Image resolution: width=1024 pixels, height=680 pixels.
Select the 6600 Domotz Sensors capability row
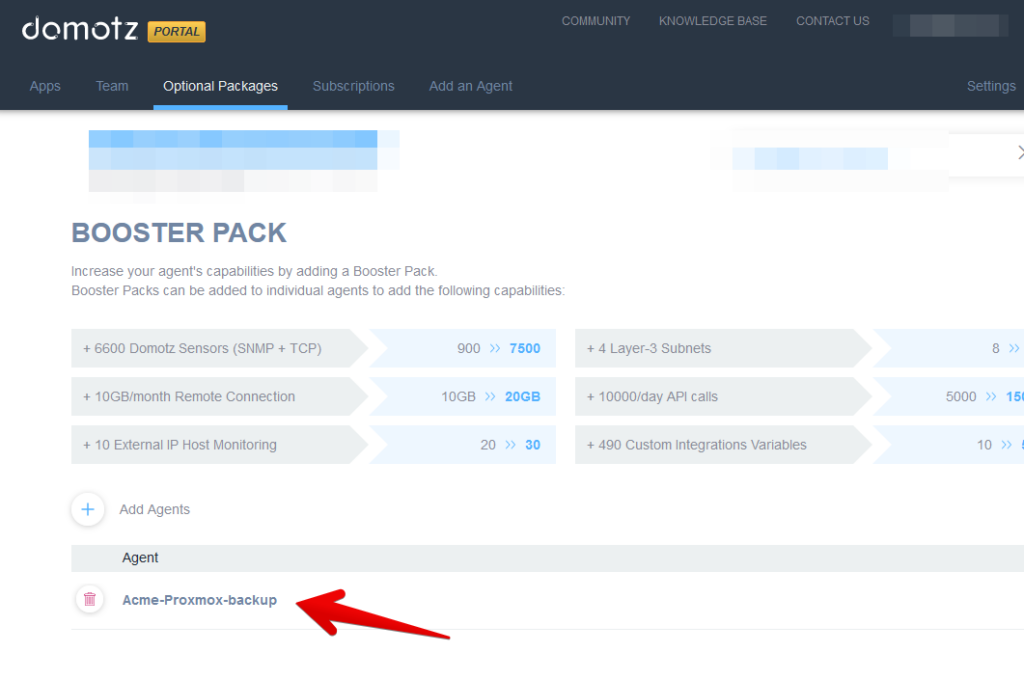pyautogui.click(x=313, y=348)
